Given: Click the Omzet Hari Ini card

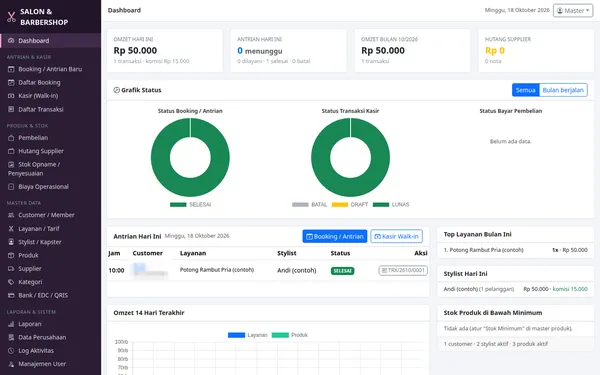Looking at the screenshot, I should [x=165, y=51].
